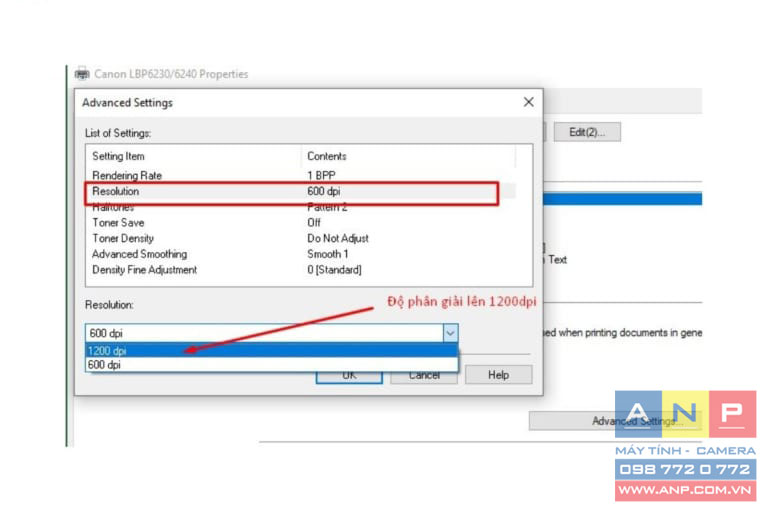Choose 600 dpi option in dropdown list
This screenshot has height=512, width=768.
click(272, 365)
